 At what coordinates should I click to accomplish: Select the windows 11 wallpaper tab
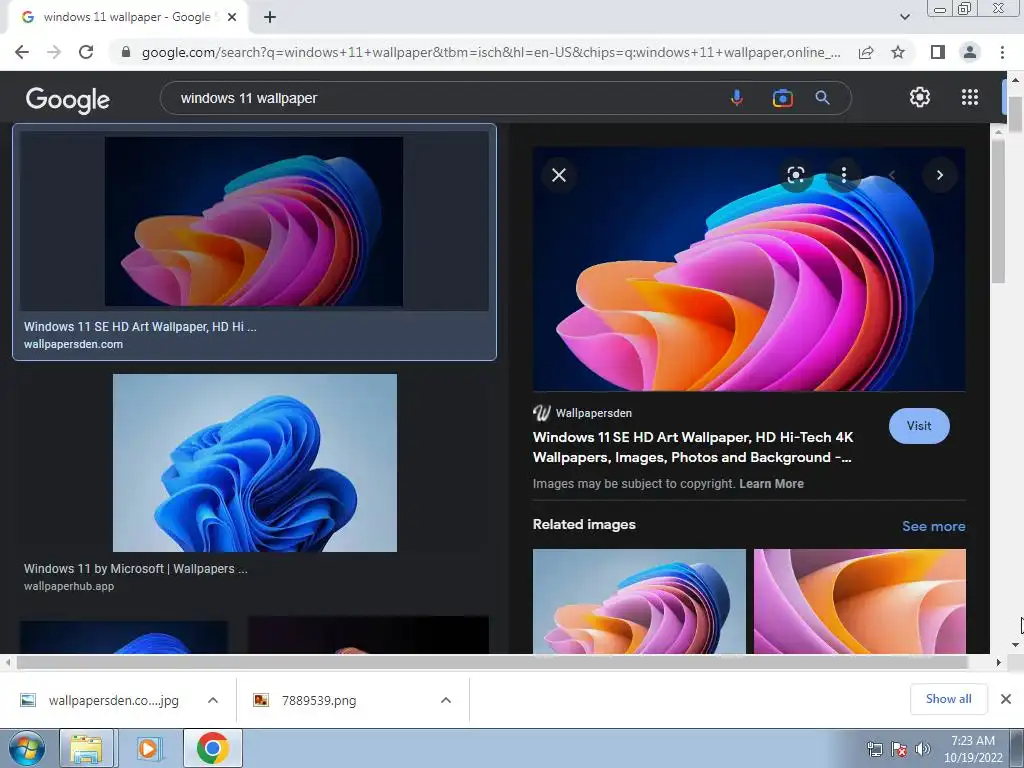(127, 18)
